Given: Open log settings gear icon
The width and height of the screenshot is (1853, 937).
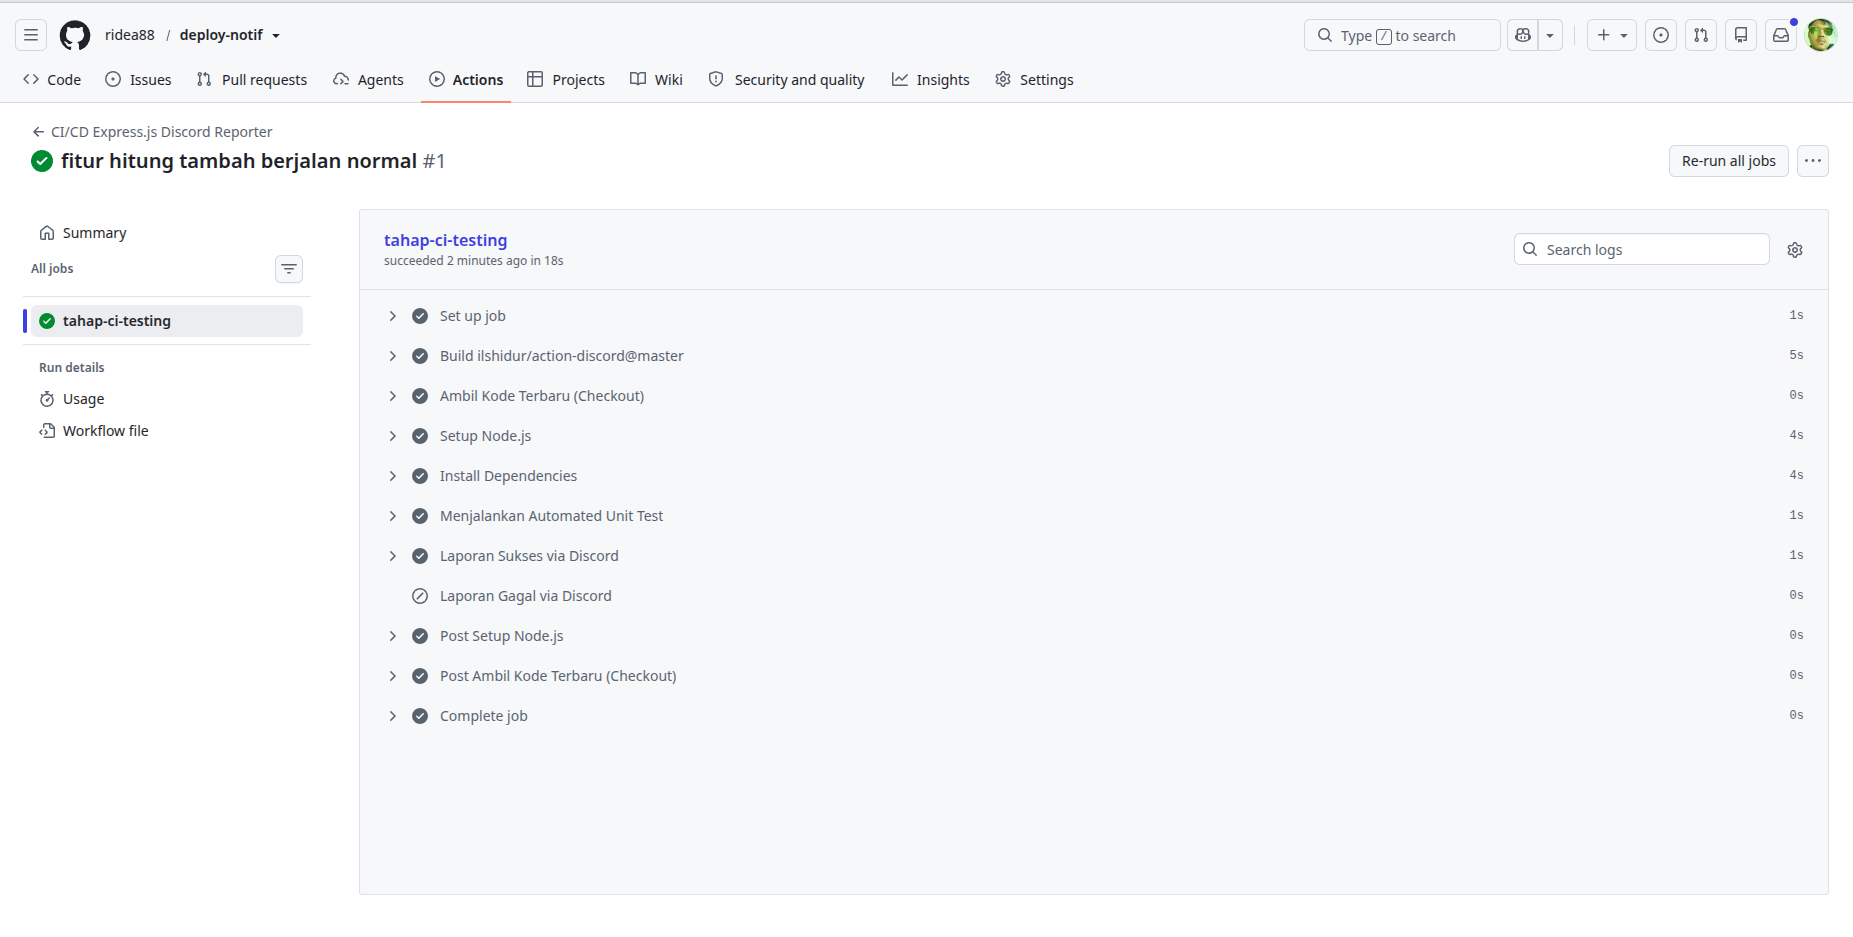Looking at the screenshot, I should 1795,250.
